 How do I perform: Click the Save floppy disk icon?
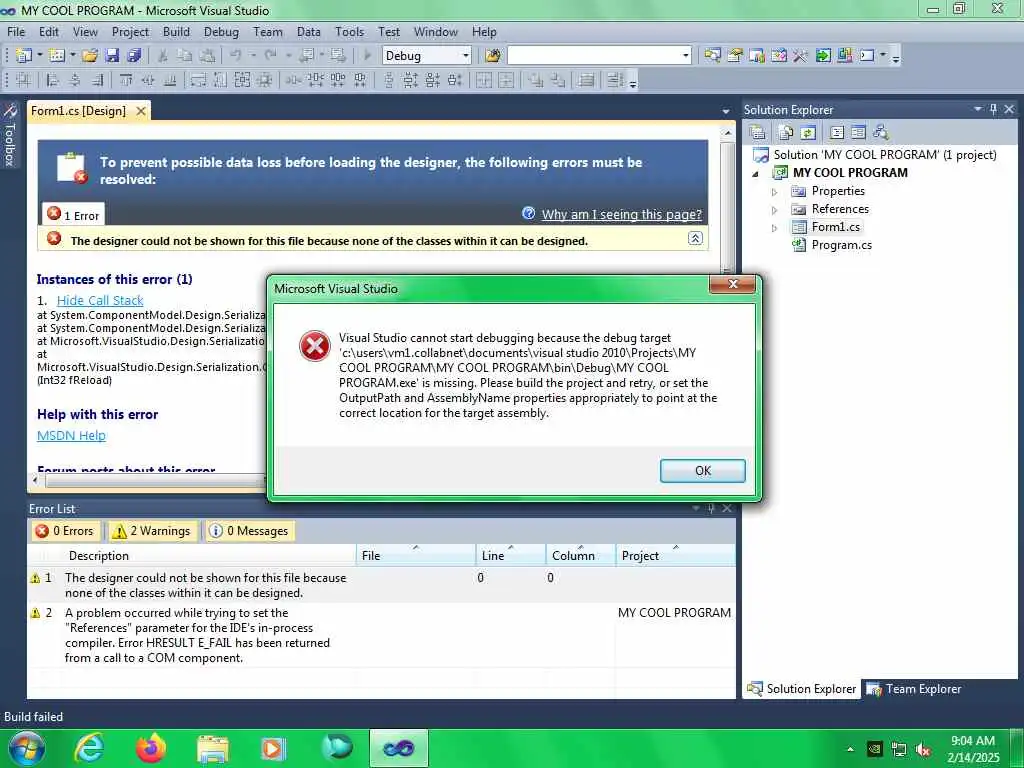click(112, 56)
